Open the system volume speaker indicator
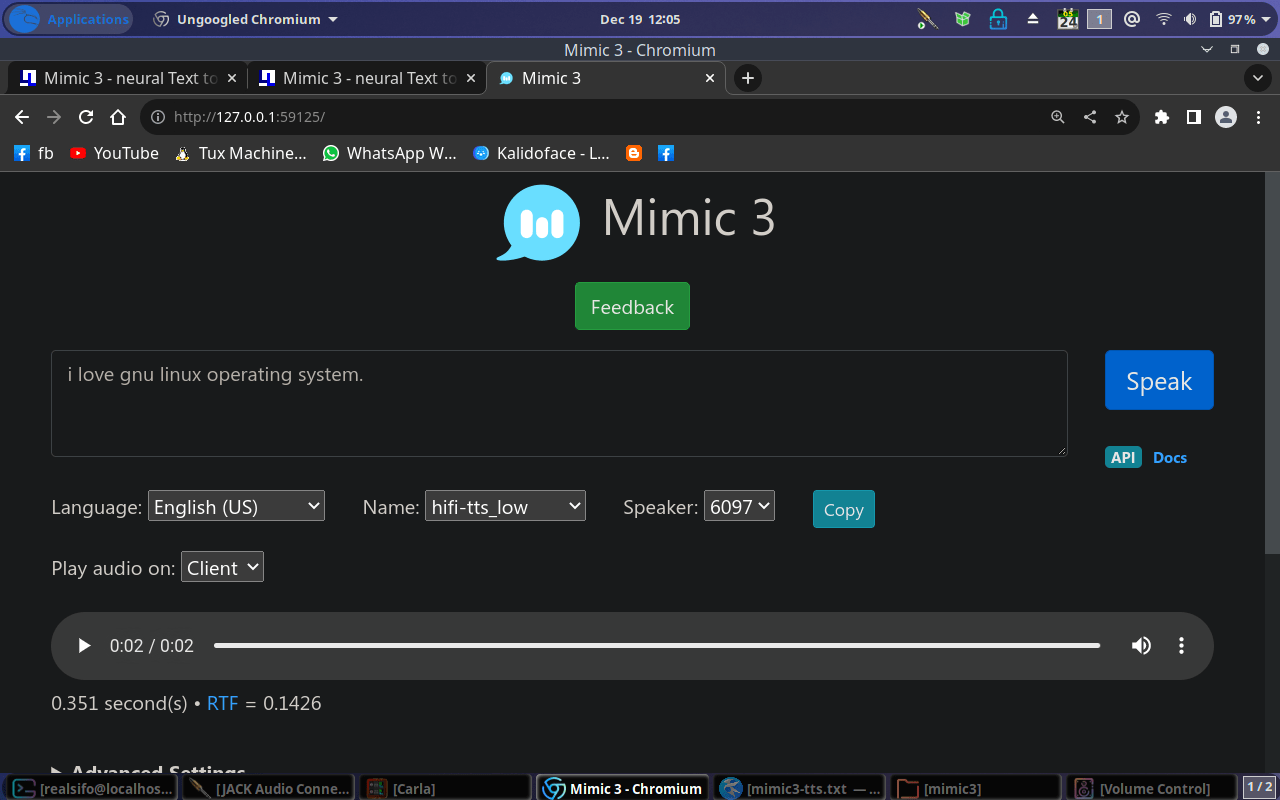This screenshot has width=1280, height=800. (1190, 19)
